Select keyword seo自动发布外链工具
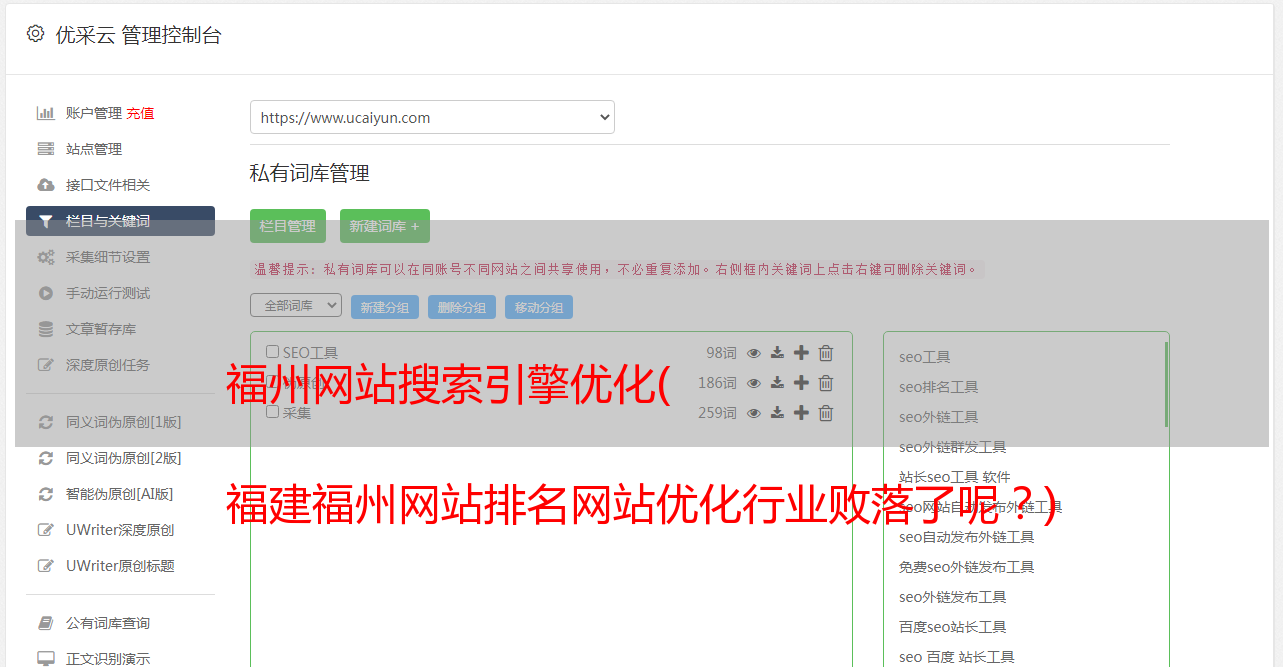The height and width of the screenshot is (667, 1283). click(x=966, y=537)
